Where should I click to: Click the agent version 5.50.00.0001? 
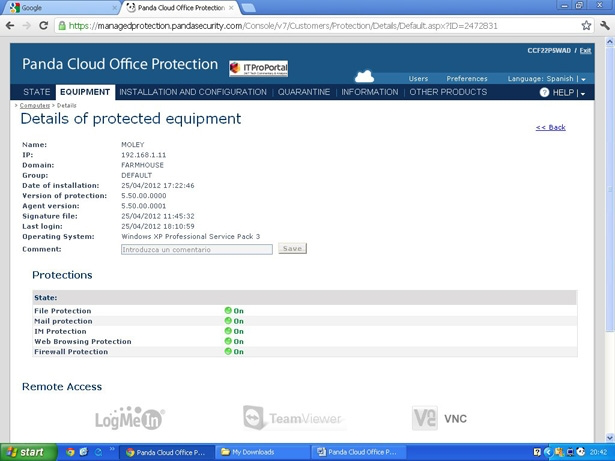click(x=144, y=206)
